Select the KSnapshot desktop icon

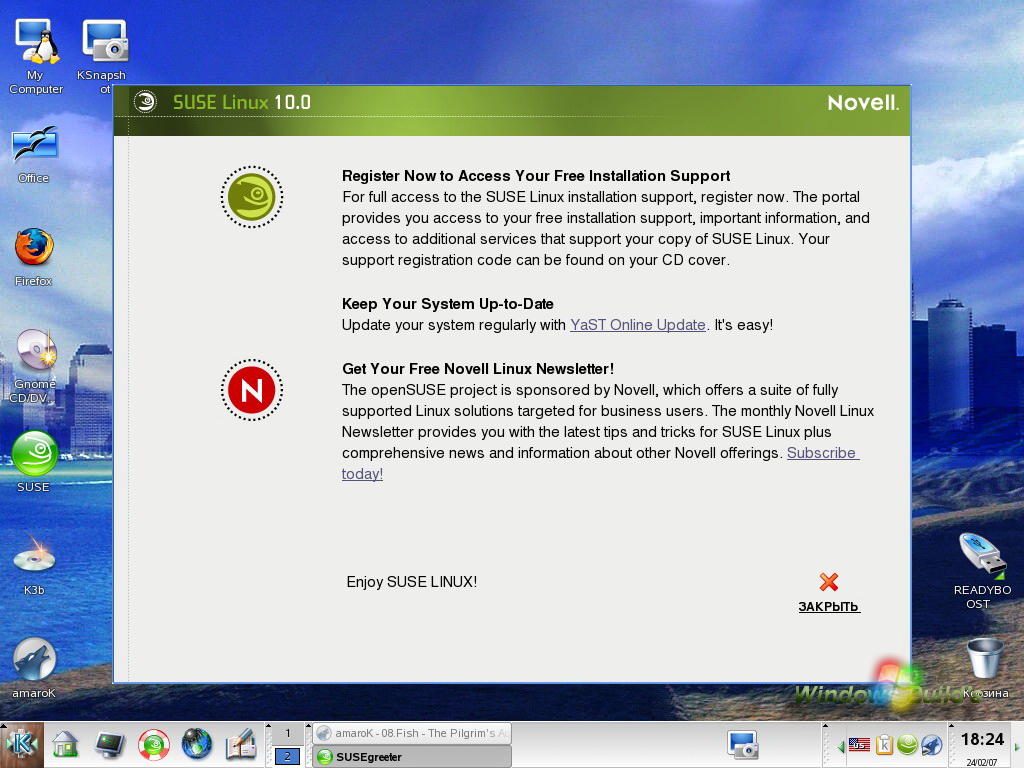pyautogui.click(x=103, y=56)
